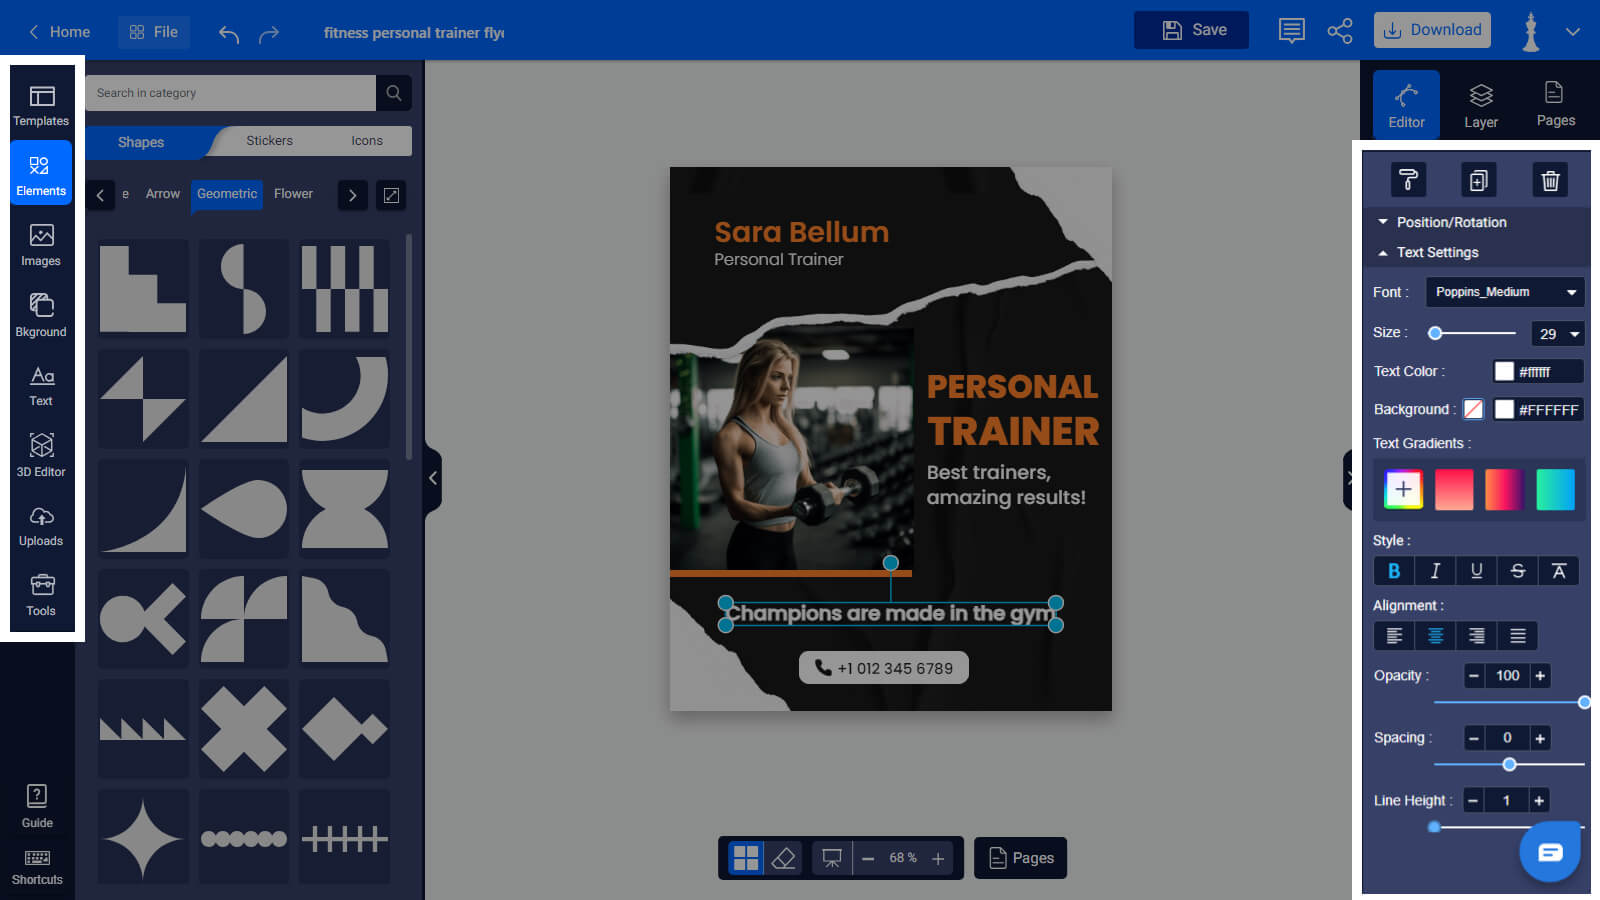Open the Images panel
The image size is (1600, 900).
pos(40,244)
